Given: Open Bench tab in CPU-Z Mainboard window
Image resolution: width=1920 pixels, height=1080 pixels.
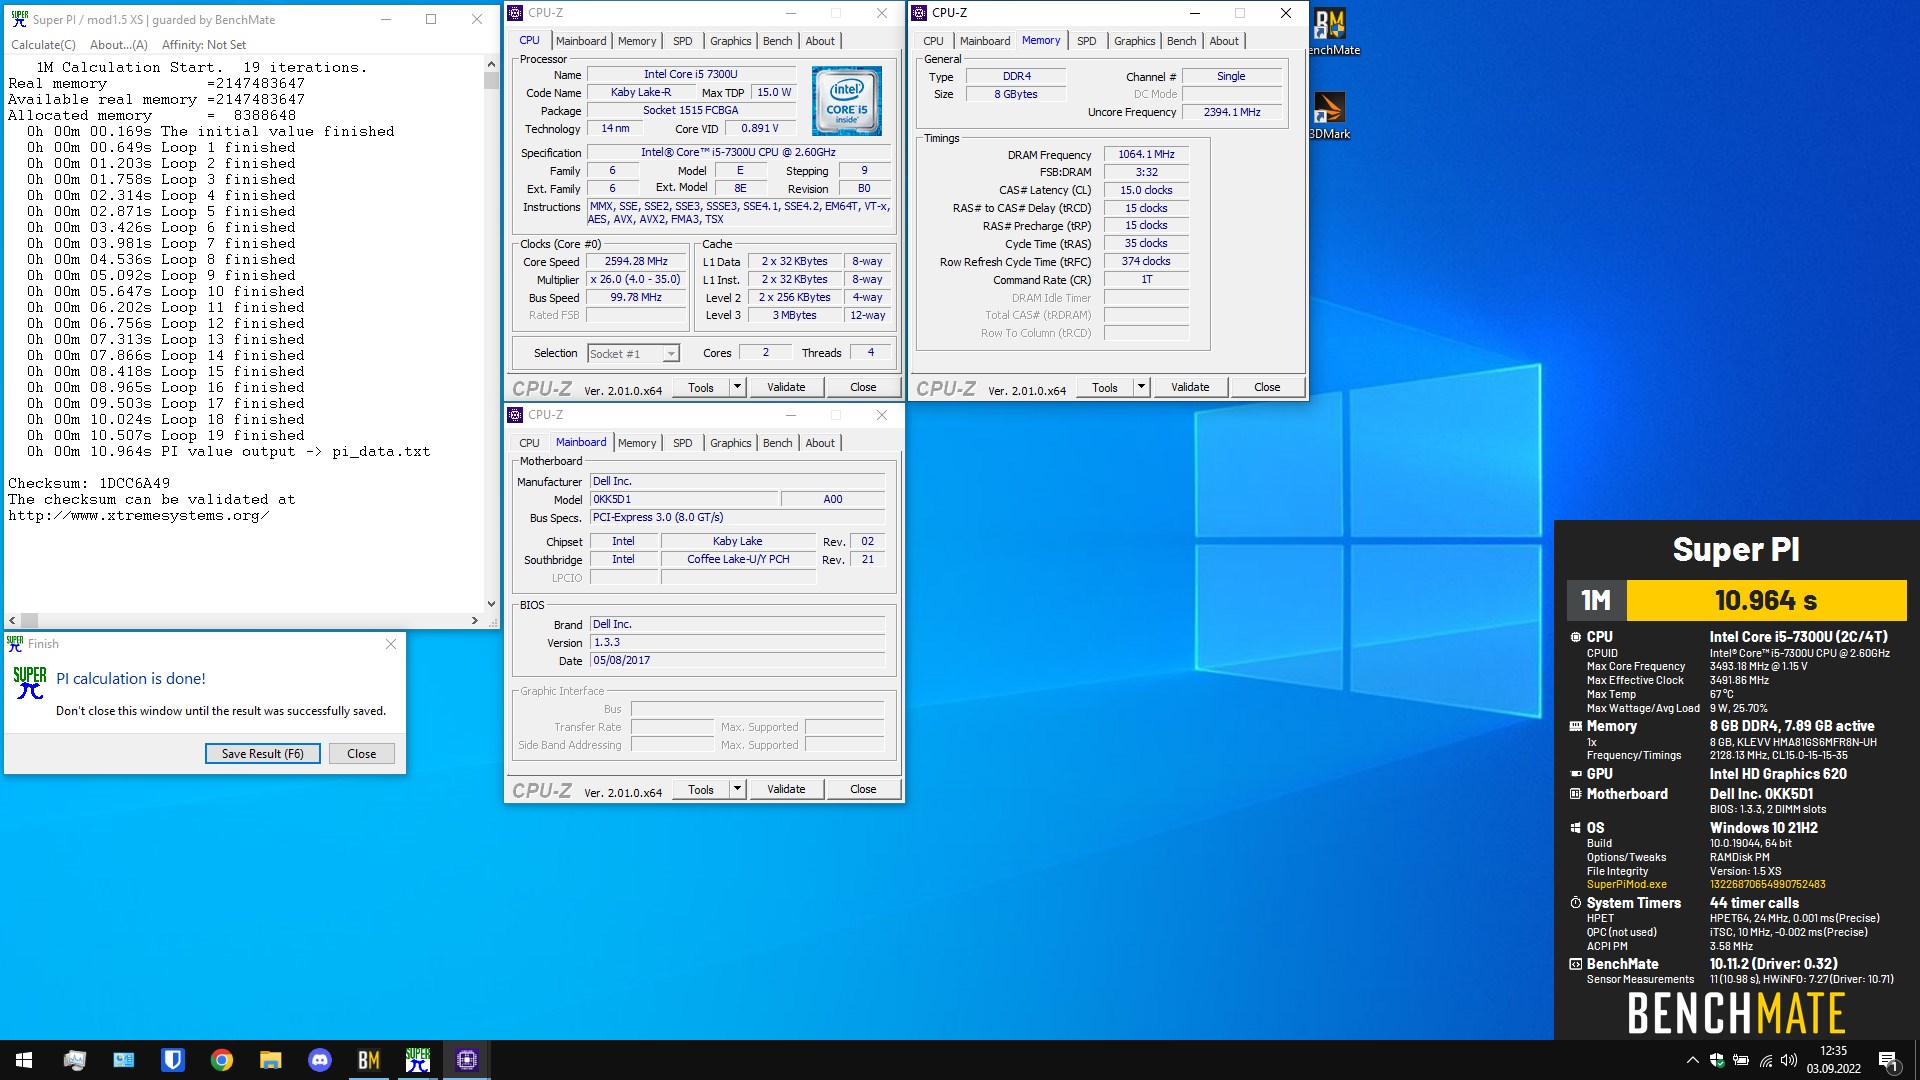Looking at the screenshot, I should click(777, 443).
